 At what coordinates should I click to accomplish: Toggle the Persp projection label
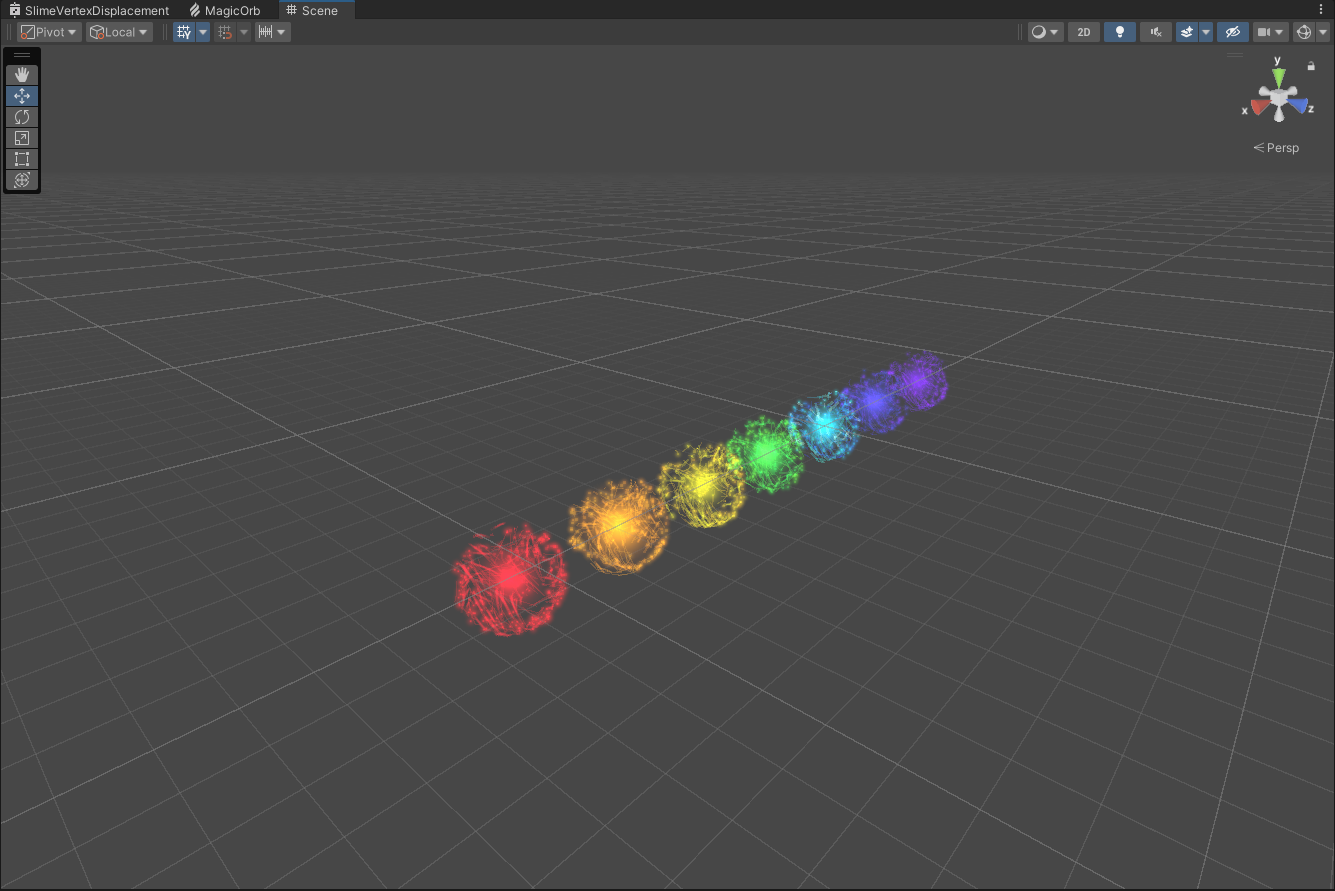pos(1276,148)
